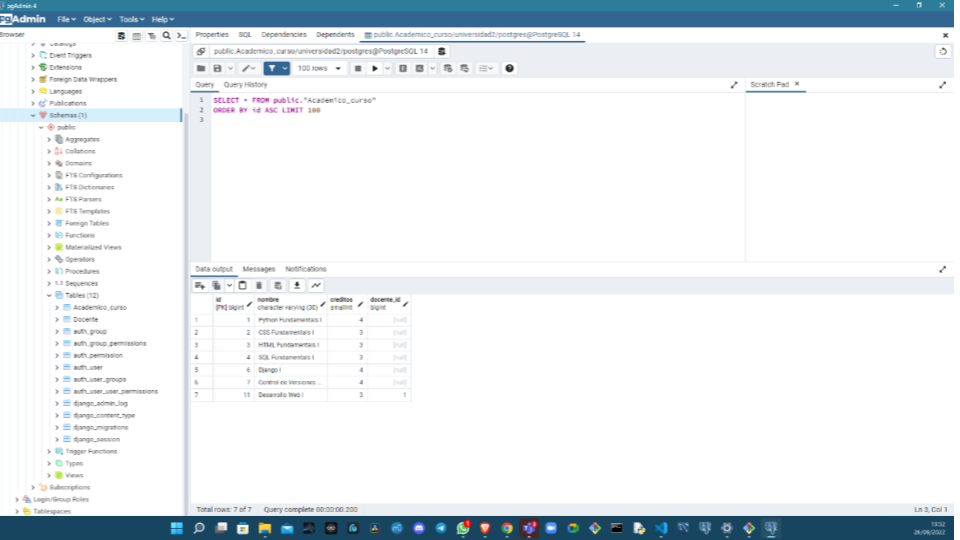Viewport: 960px width, 540px height.
Task: Switch to the Dependencies tab
Action: (x=284, y=35)
